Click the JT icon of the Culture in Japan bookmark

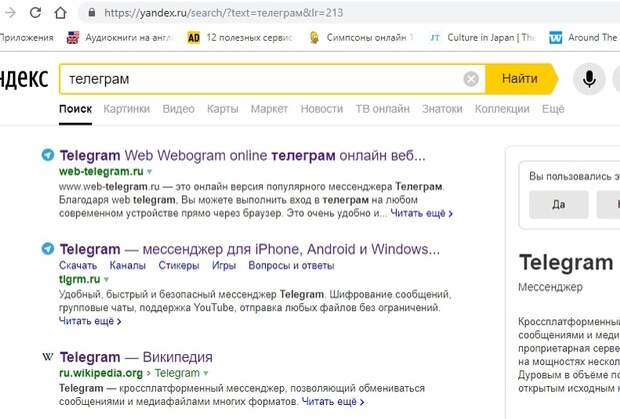click(x=435, y=38)
